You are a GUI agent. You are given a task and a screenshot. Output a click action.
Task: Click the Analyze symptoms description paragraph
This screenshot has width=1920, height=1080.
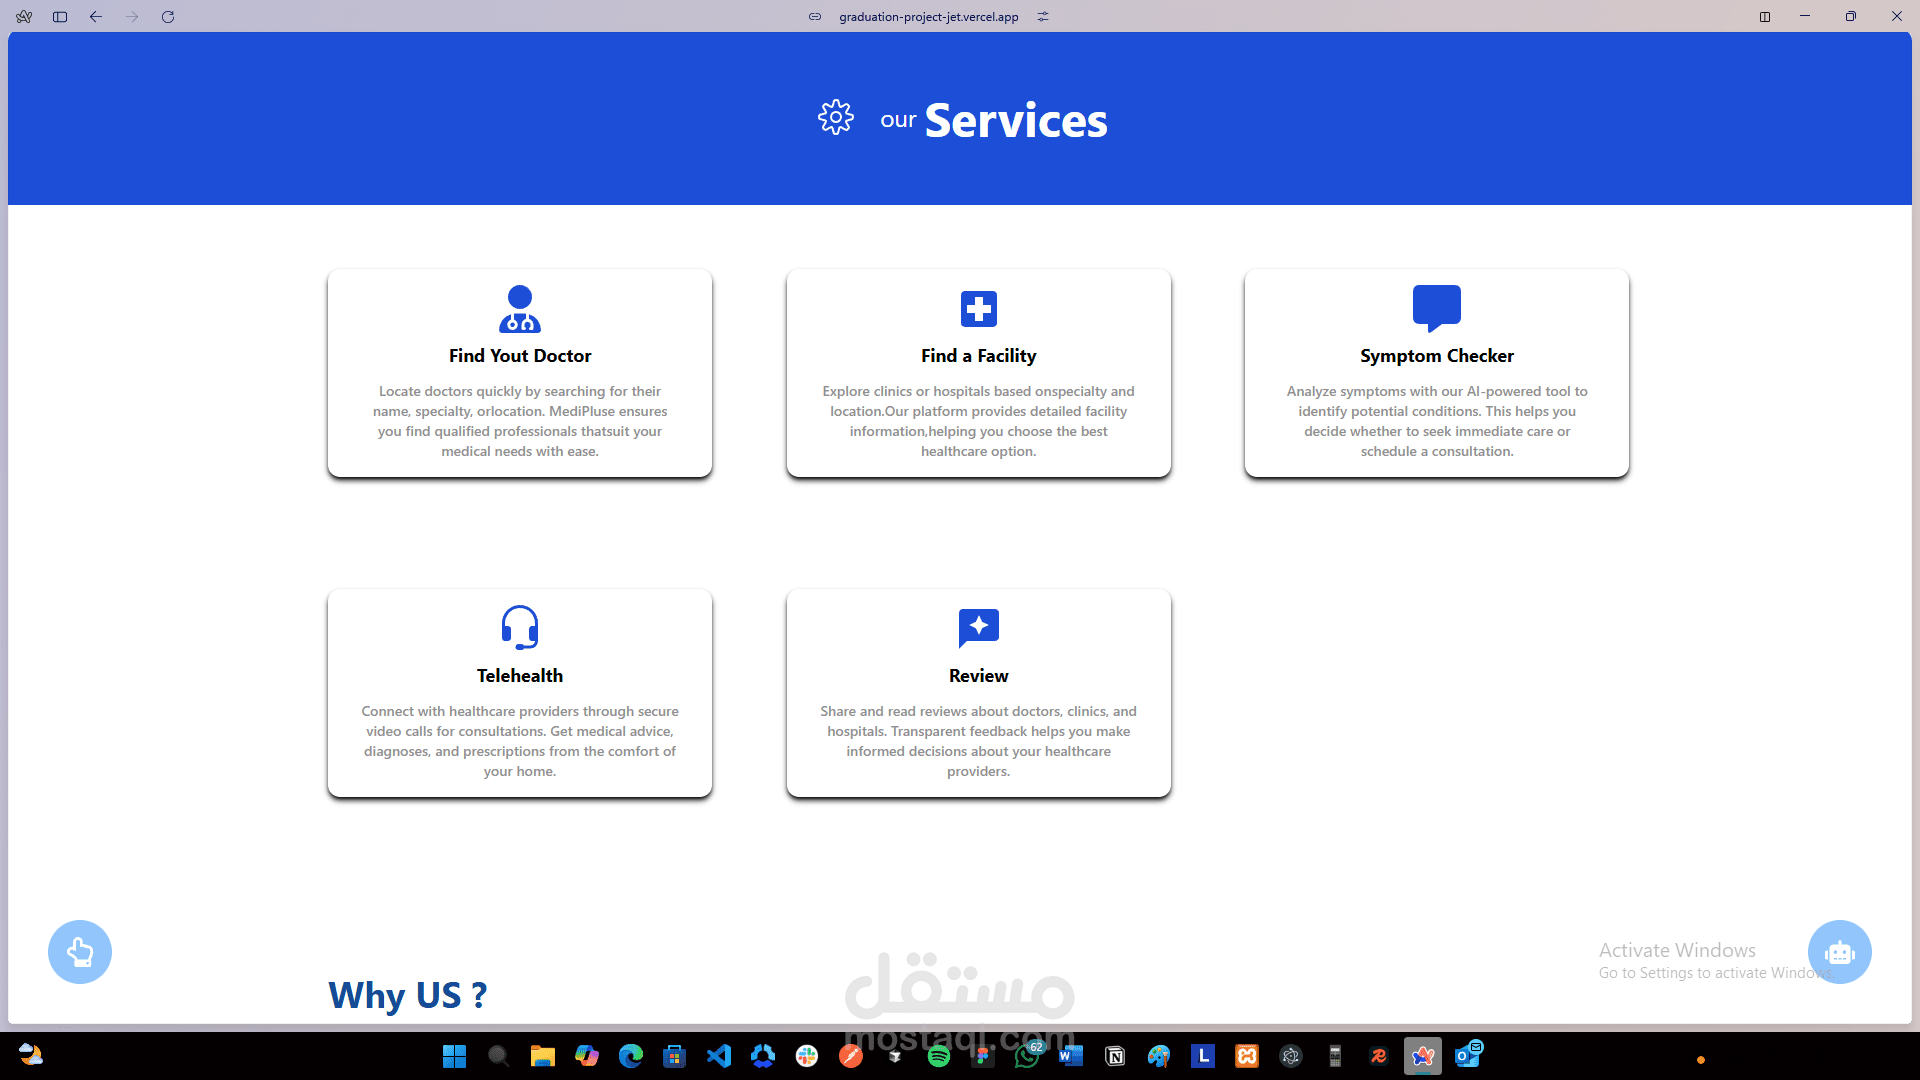(1437, 421)
